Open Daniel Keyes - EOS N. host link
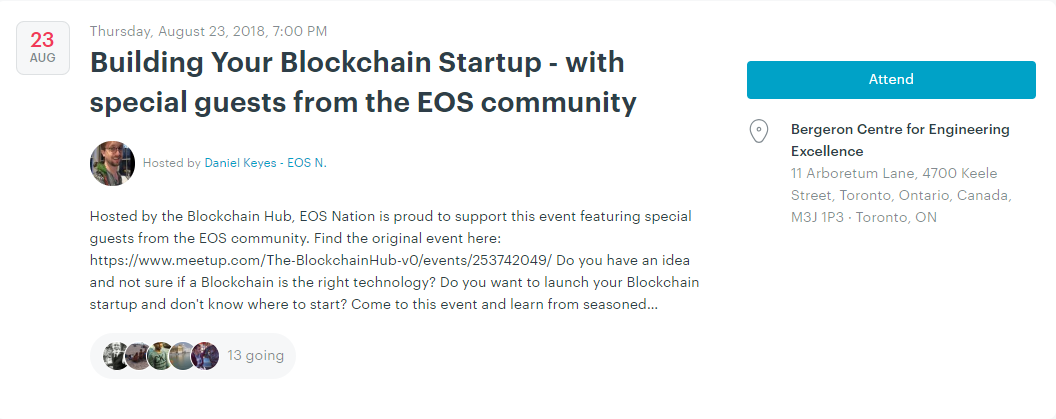Image resolution: width=1056 pixels, height=419 pixels. tap(265, 163)
